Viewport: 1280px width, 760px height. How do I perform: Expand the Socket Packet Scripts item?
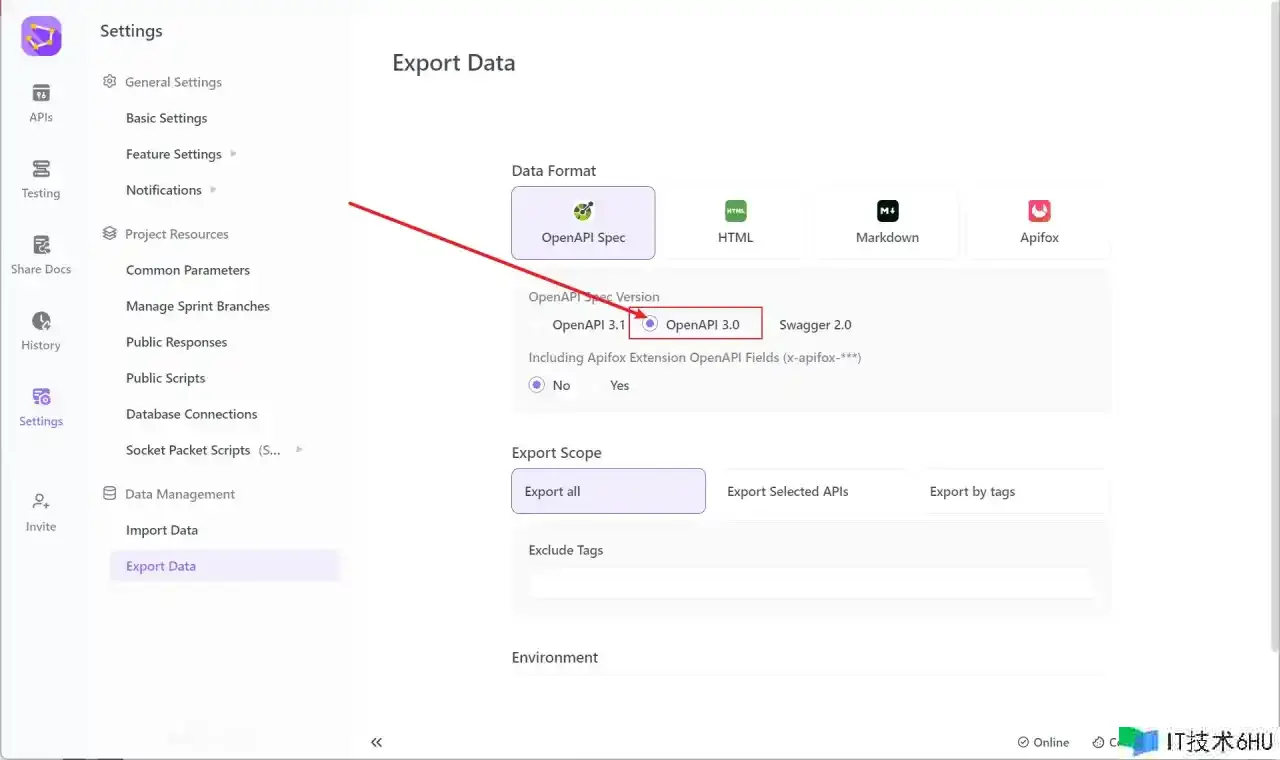click(299, 450)
